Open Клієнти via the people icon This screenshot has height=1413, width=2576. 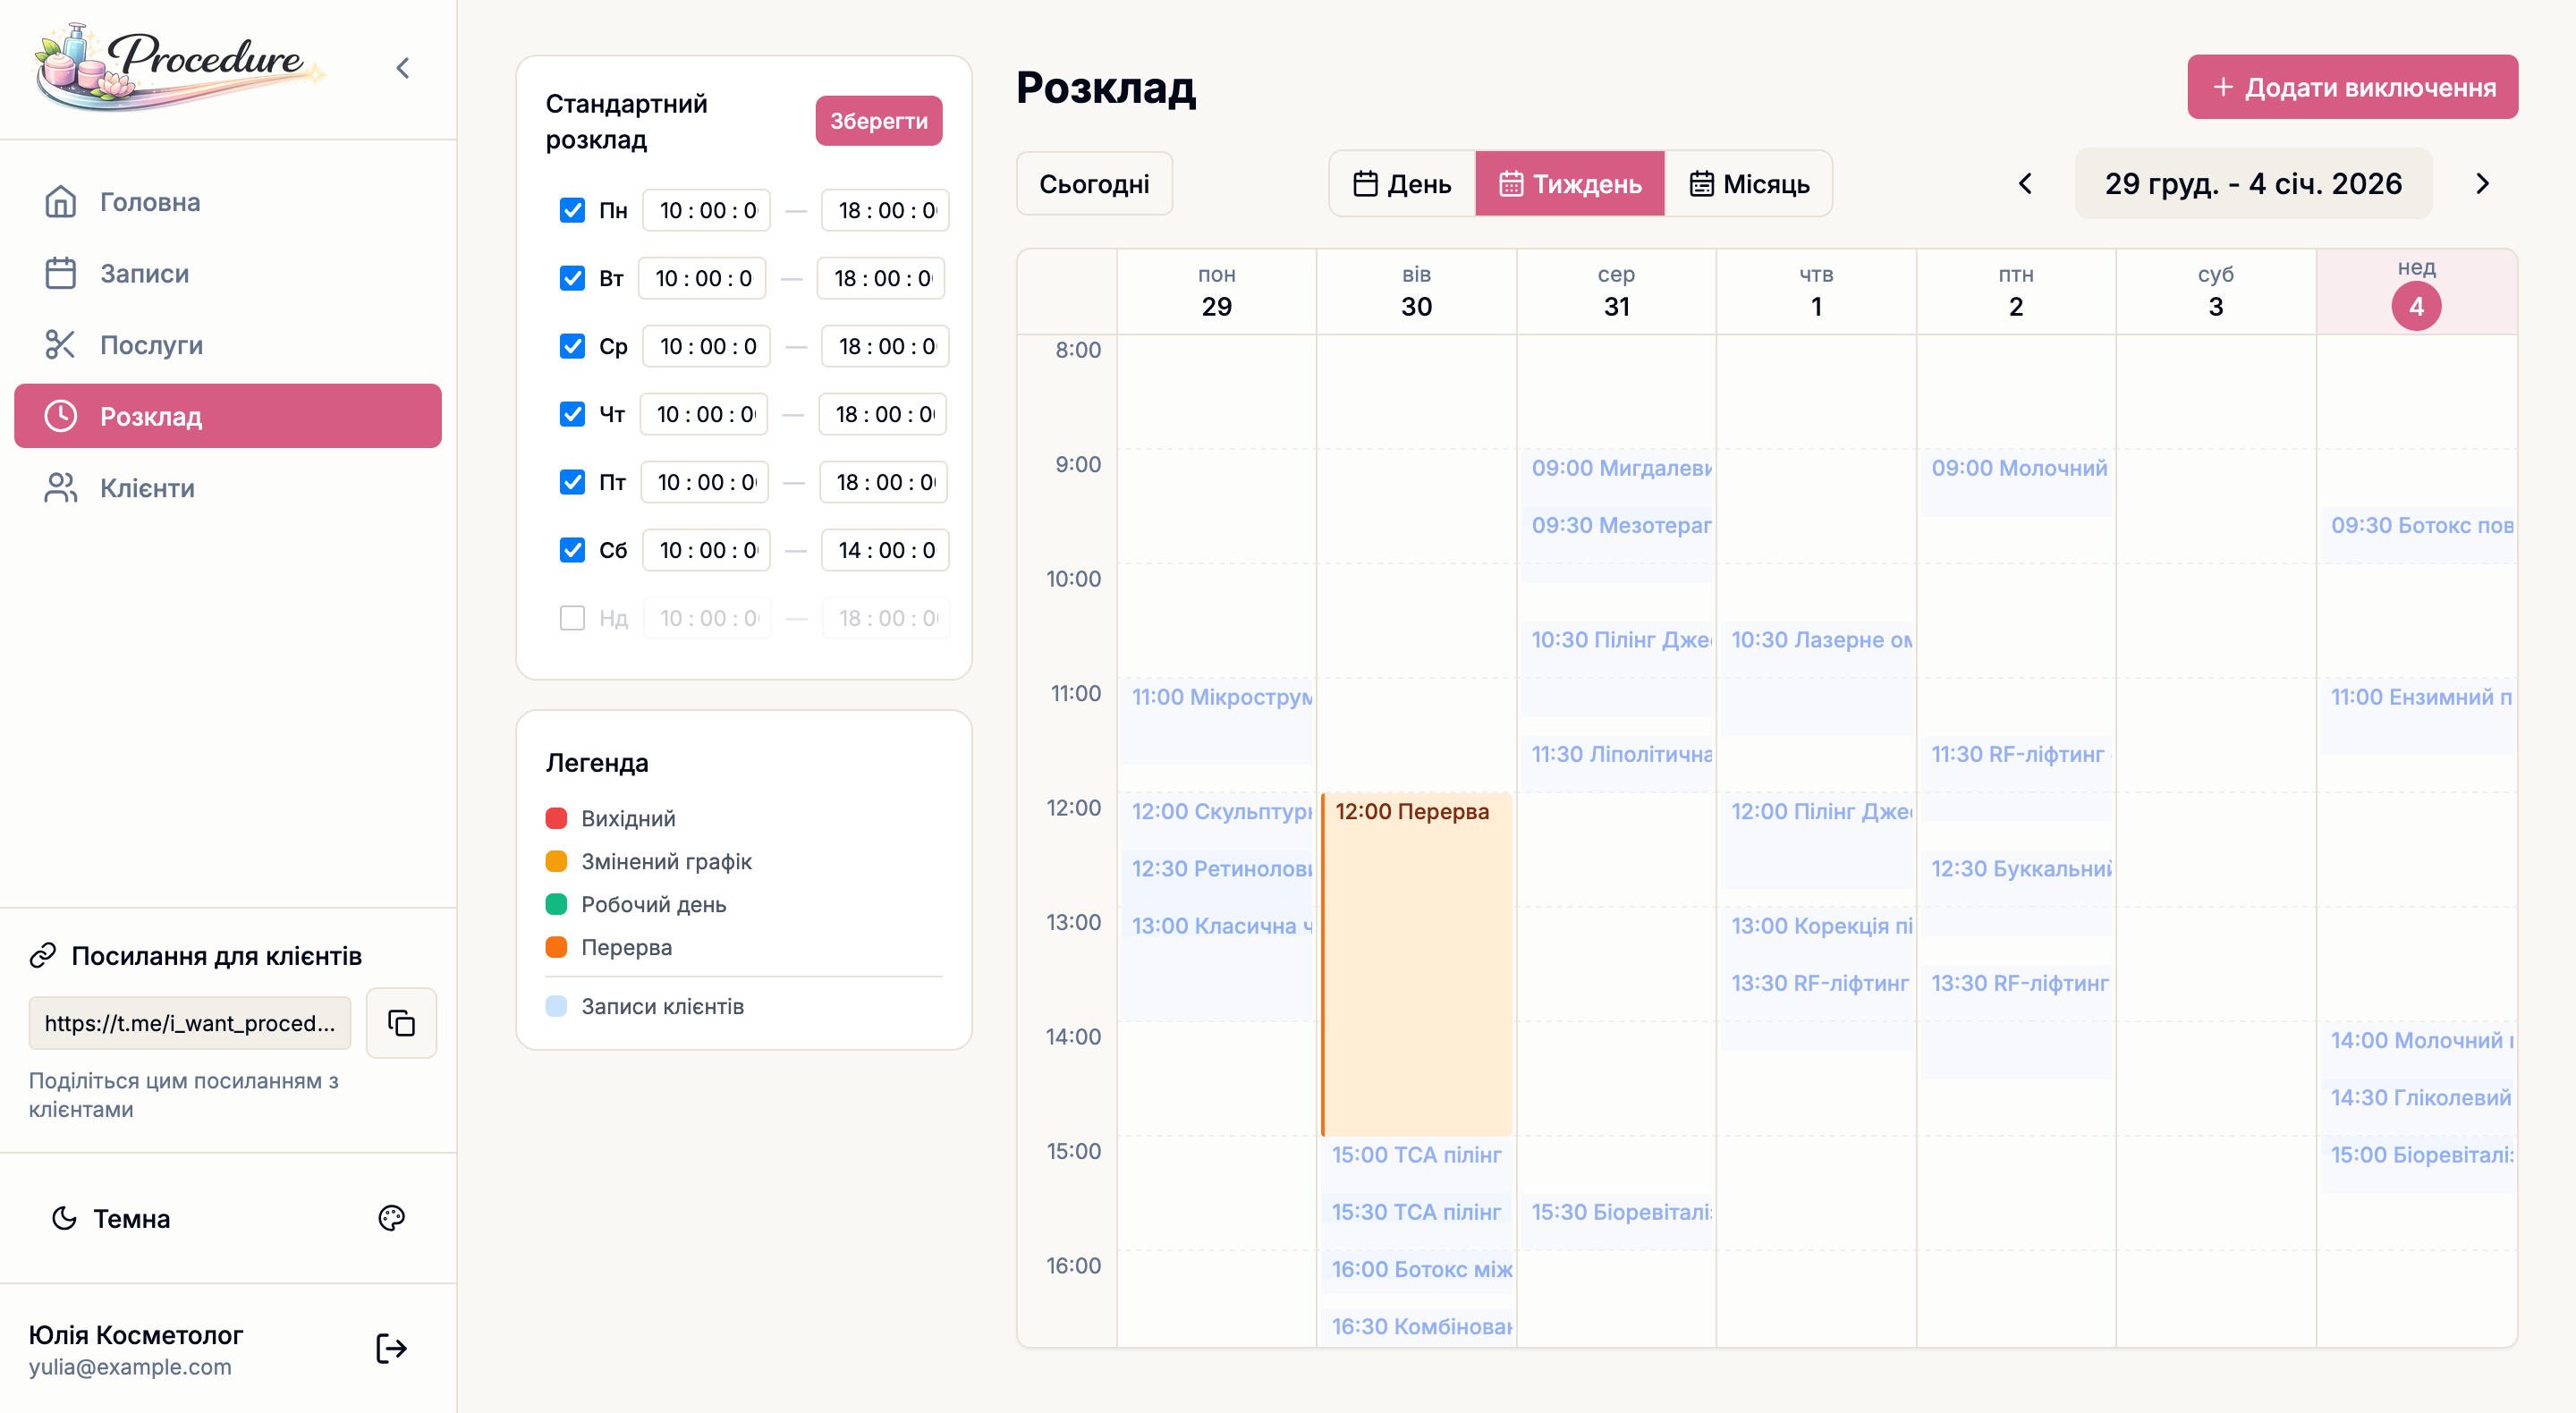coord(60,488)
